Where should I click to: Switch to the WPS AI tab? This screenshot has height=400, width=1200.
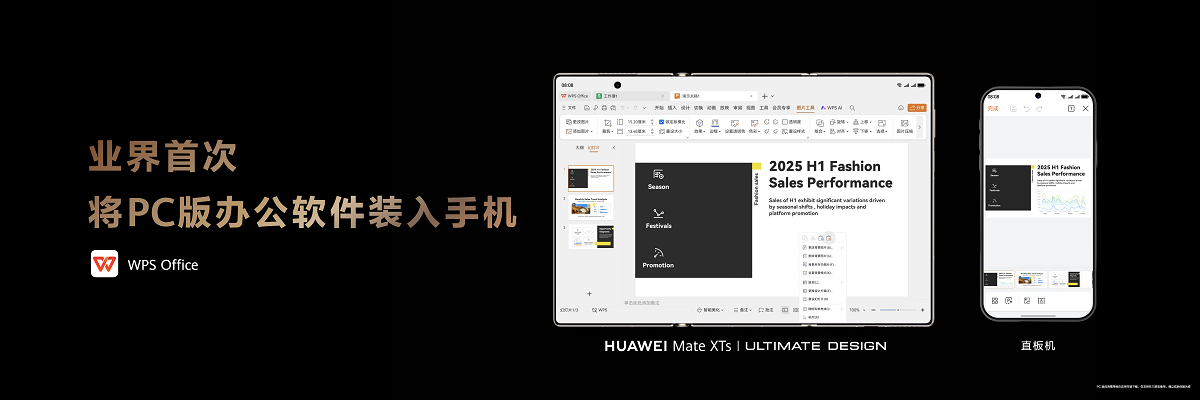tap(832, 107)
